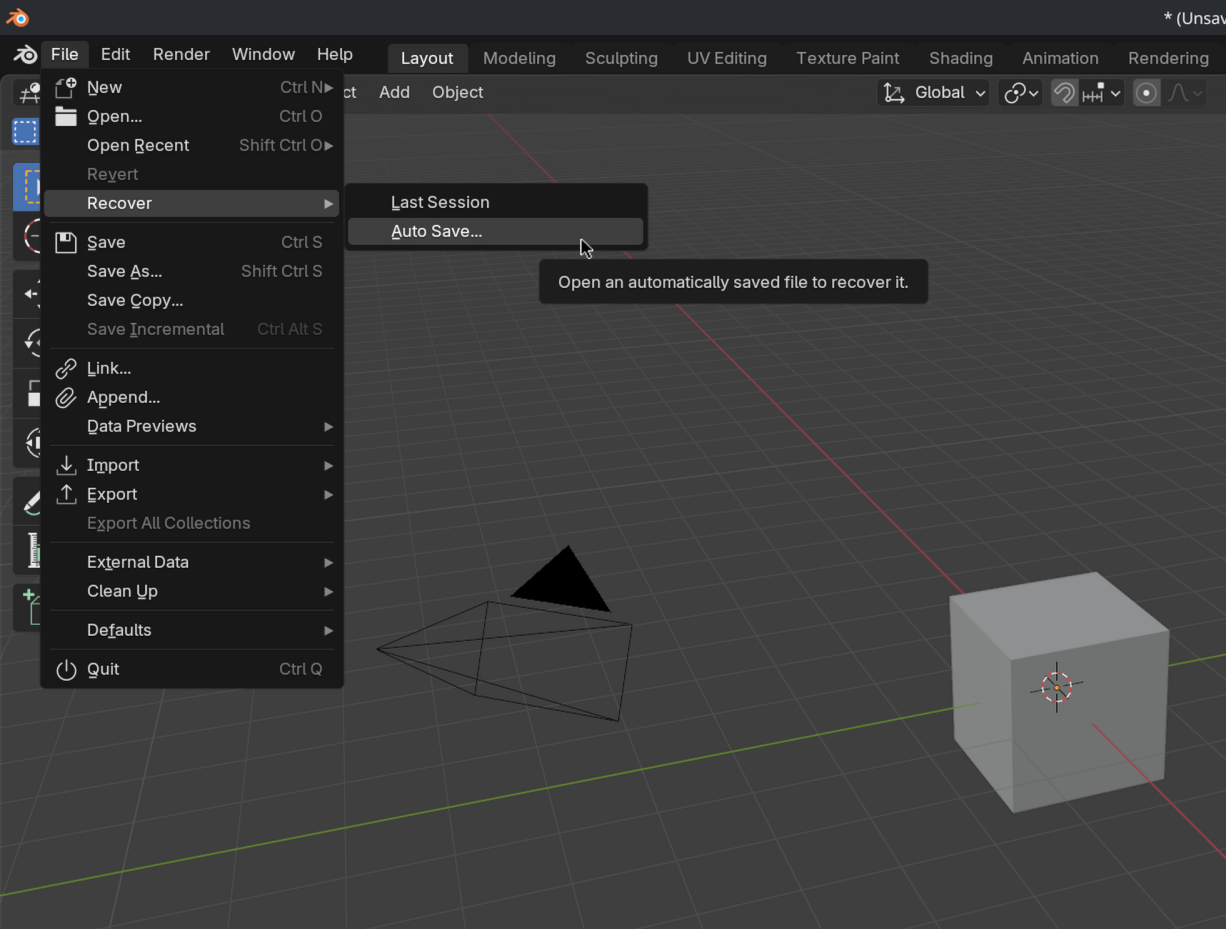Switch to the Sculpting workspace tab
The image size is (1226, 929).
click(x=621, y=58)
